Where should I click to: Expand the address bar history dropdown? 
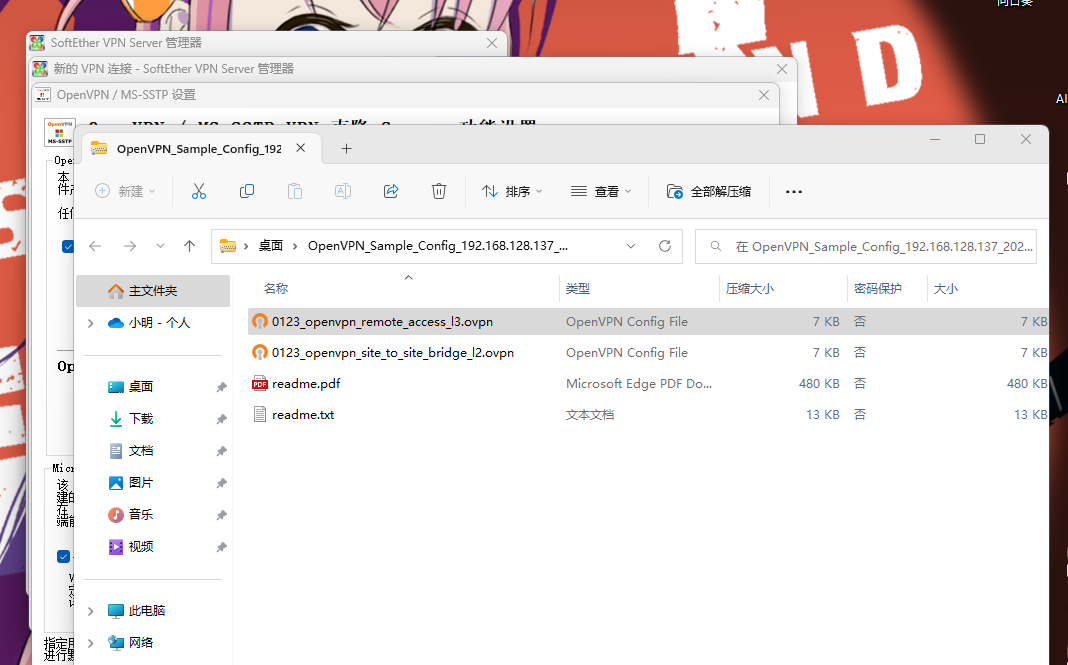[631, 246]
